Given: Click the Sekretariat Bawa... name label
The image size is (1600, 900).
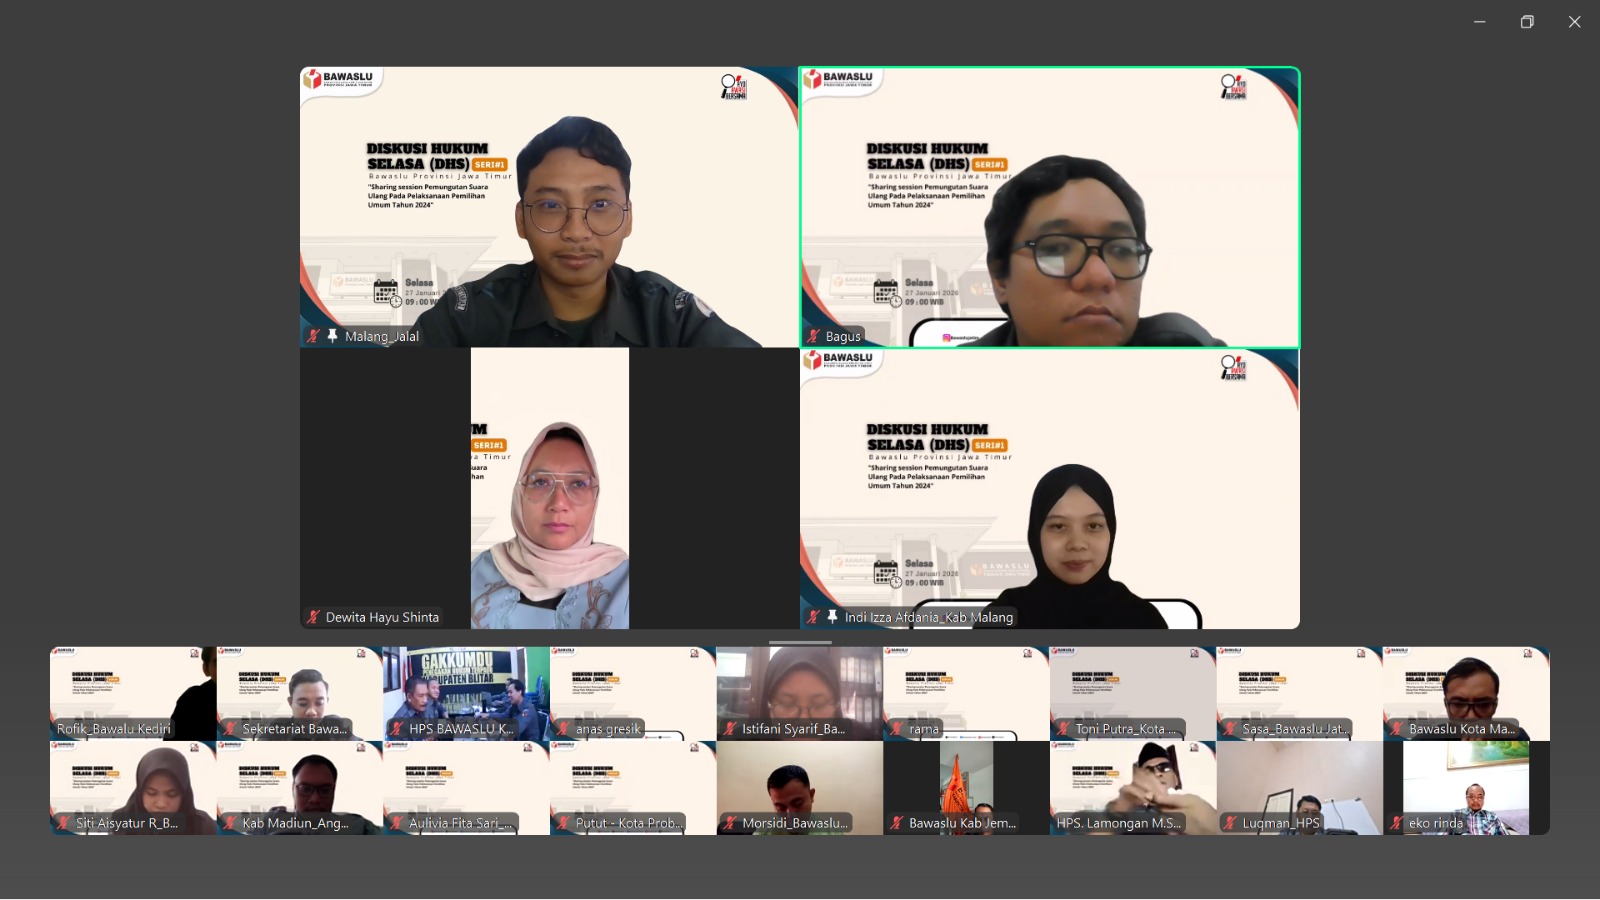Looking at the screenshot, I should tap(295, 729).
